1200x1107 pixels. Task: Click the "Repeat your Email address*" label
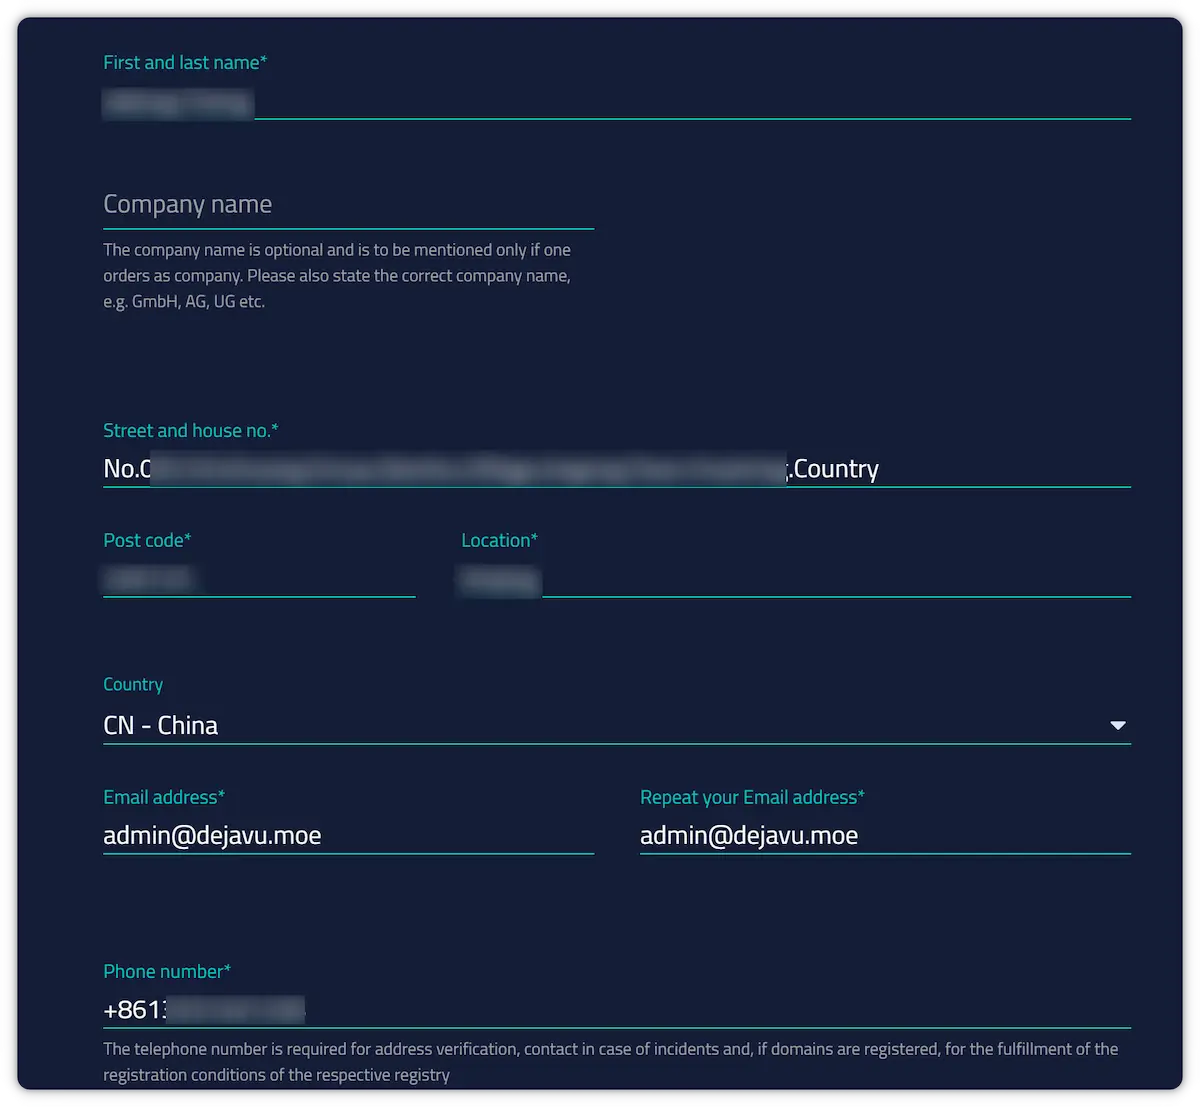point(752,797)
